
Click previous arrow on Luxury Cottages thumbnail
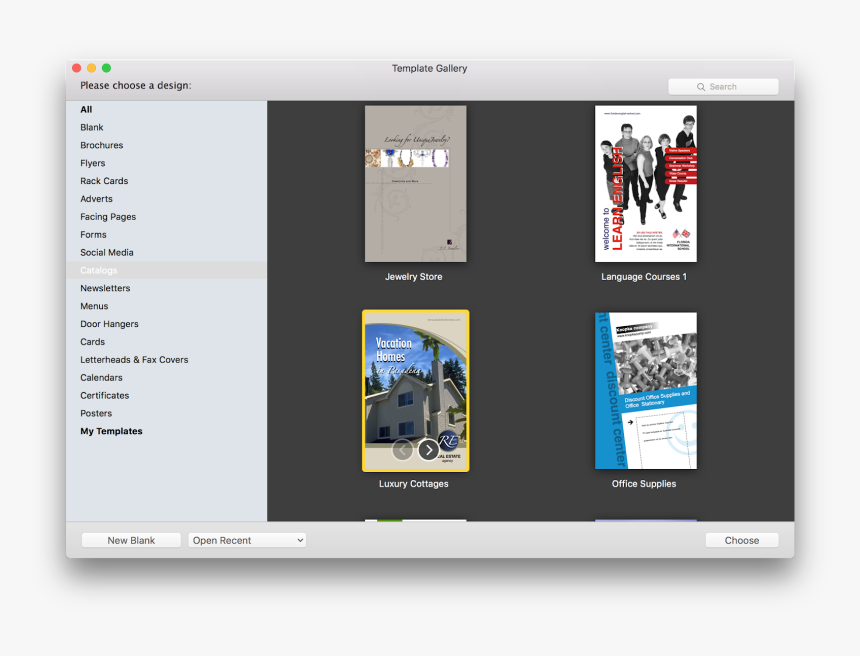coord(402,450)
